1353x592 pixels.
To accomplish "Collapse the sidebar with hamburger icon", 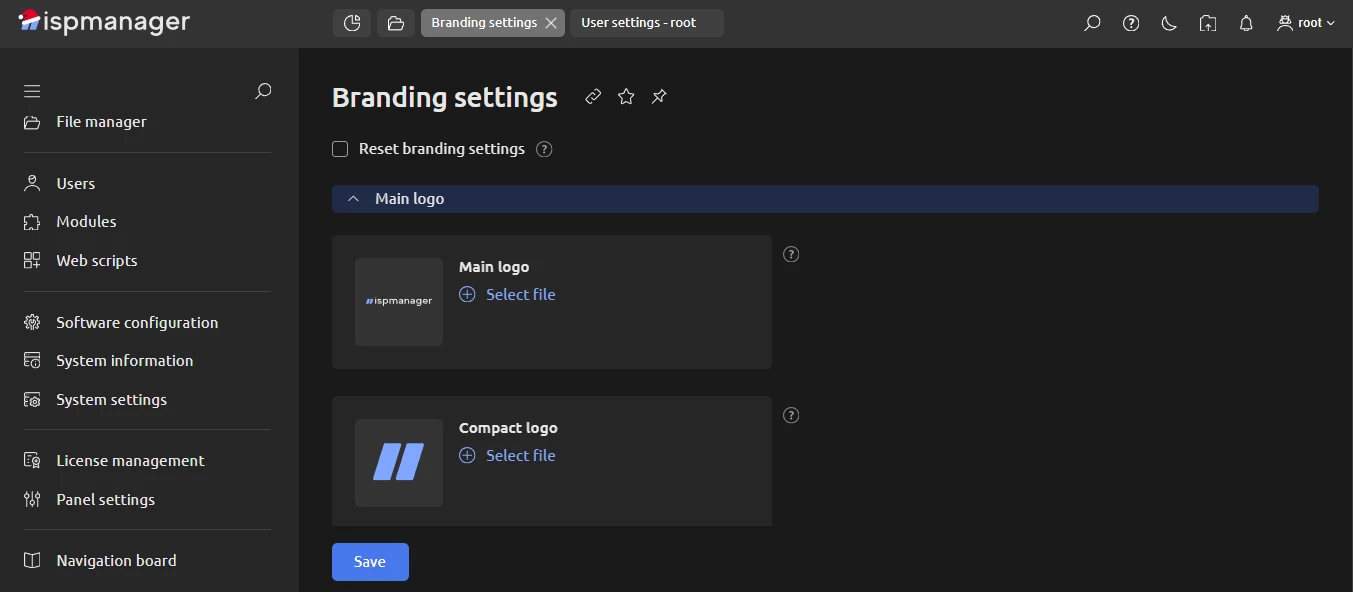I will [x=31, y=90].
